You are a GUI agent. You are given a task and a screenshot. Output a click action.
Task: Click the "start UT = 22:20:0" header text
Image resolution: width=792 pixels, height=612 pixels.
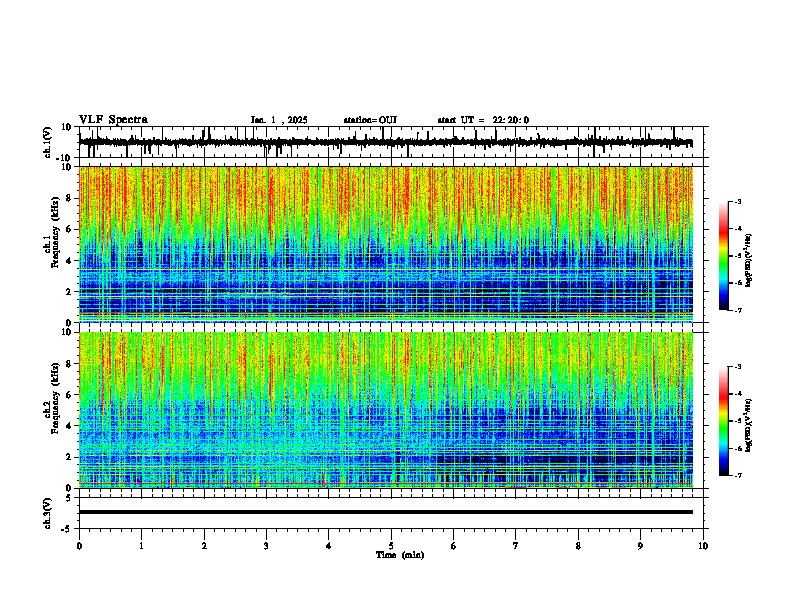(483, 120)
